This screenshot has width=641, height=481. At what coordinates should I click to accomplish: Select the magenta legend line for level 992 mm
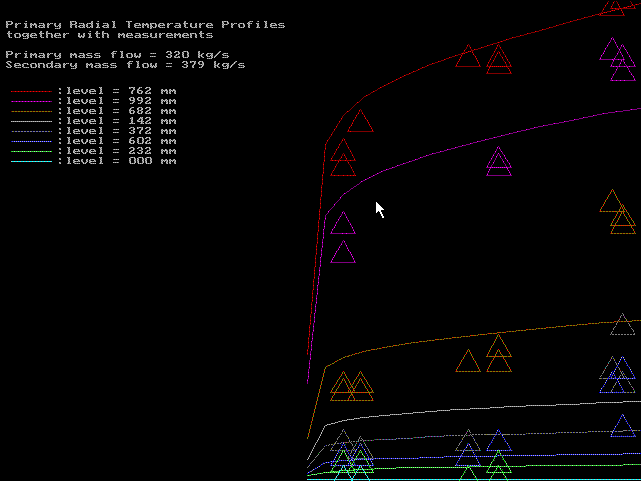point(31,101)
